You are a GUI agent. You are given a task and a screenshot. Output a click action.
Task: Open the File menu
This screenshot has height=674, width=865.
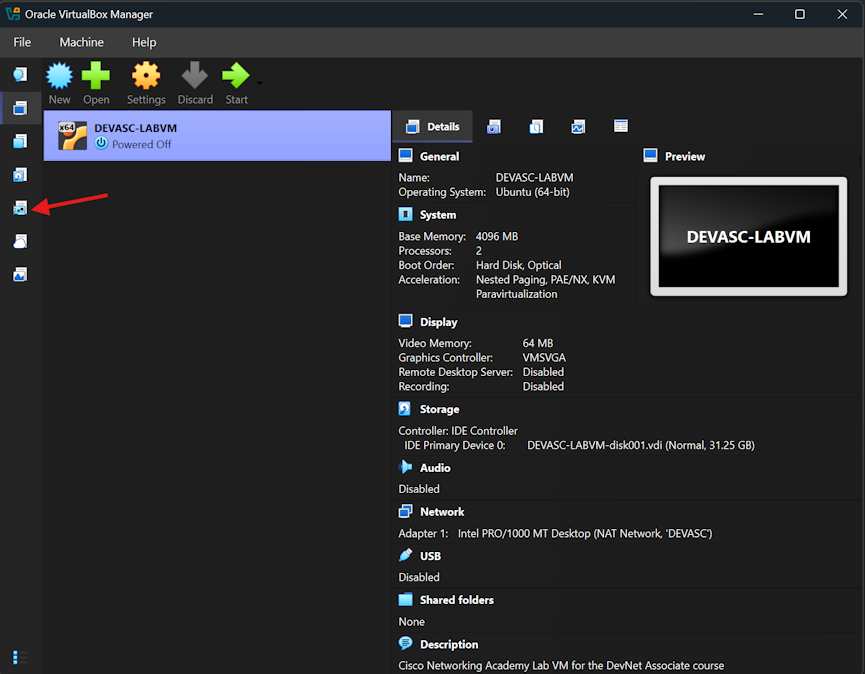coord(21,42)
